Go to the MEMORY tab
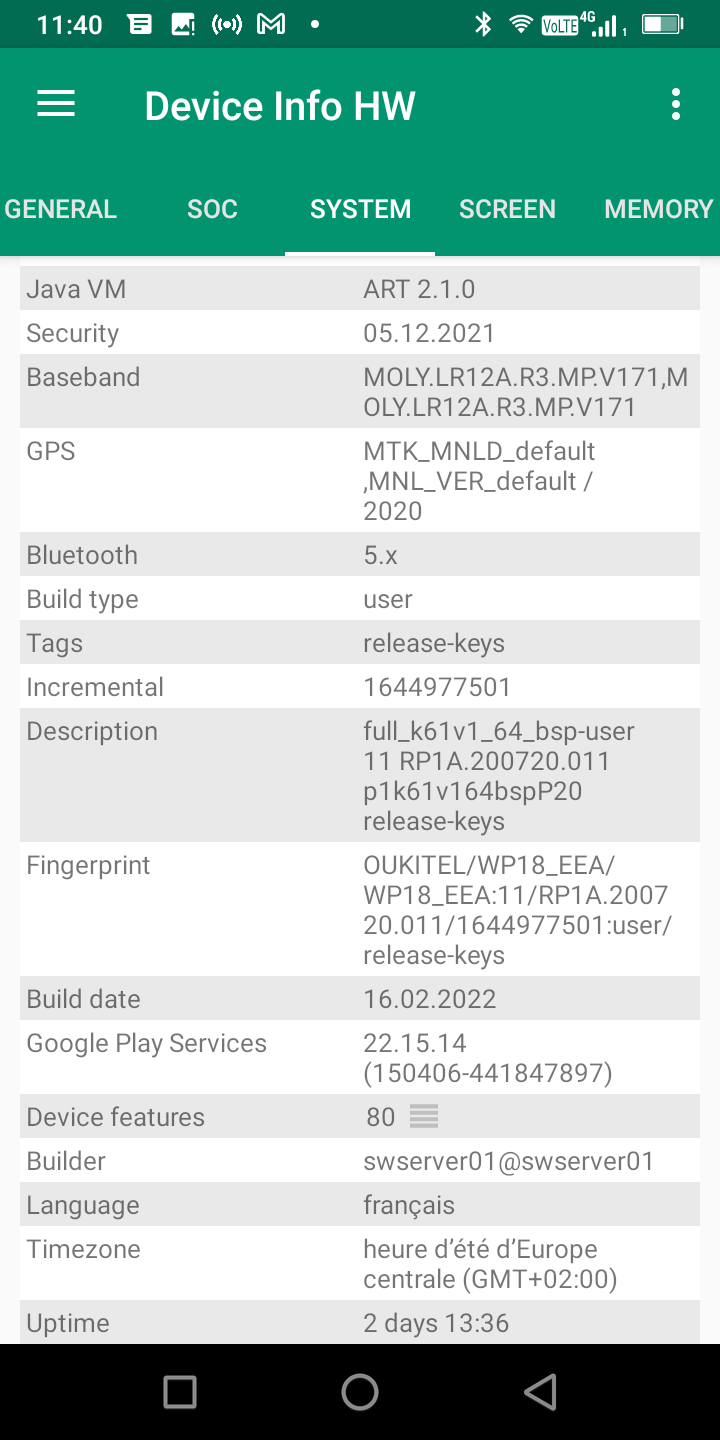This screenshot has height=1440, width=720. pyautogui.click(x=658, y=209)
